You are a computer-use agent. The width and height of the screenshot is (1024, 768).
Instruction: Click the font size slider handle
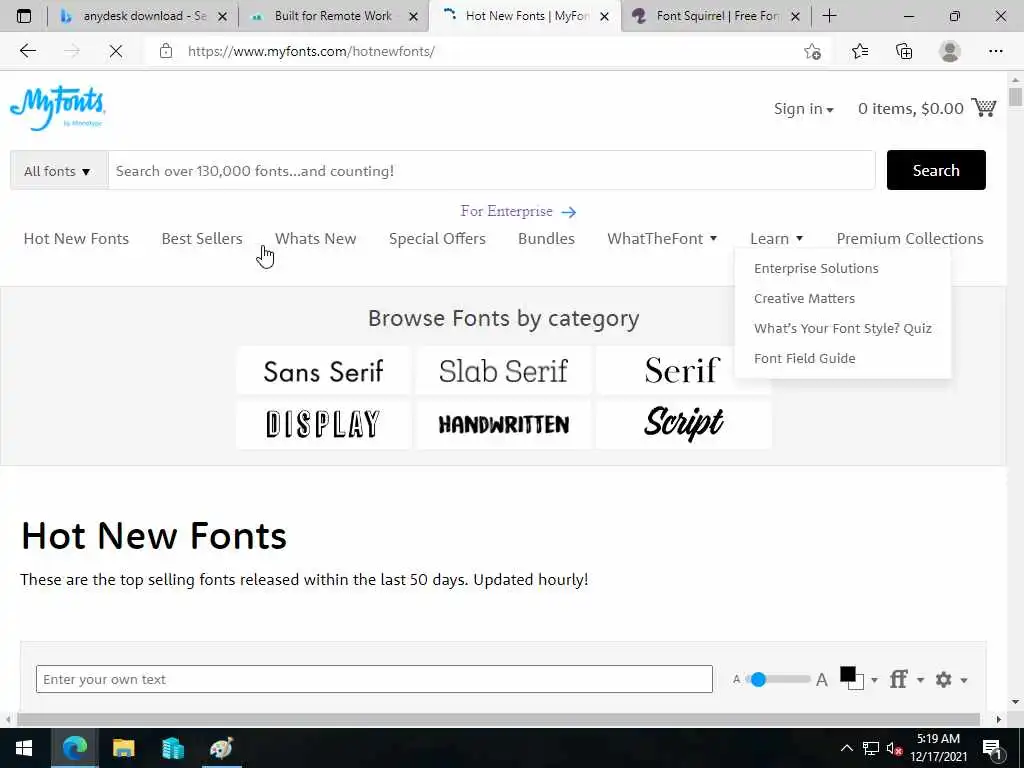click(x=758, y=679)
